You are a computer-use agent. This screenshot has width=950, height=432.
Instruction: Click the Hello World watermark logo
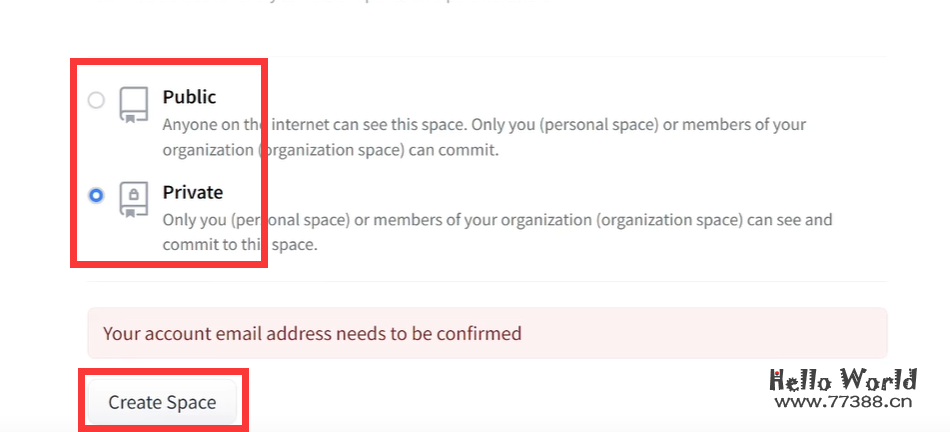842,380
